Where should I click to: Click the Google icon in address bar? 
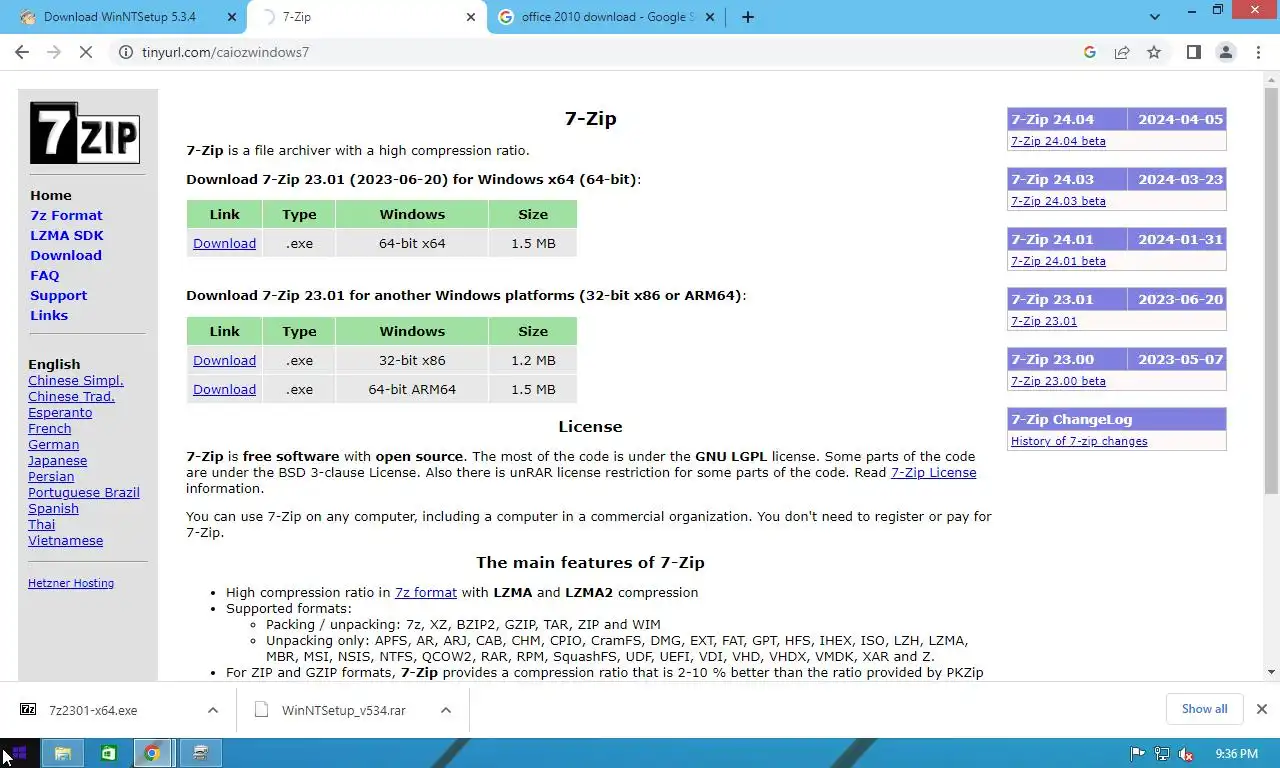point(1090,52)
